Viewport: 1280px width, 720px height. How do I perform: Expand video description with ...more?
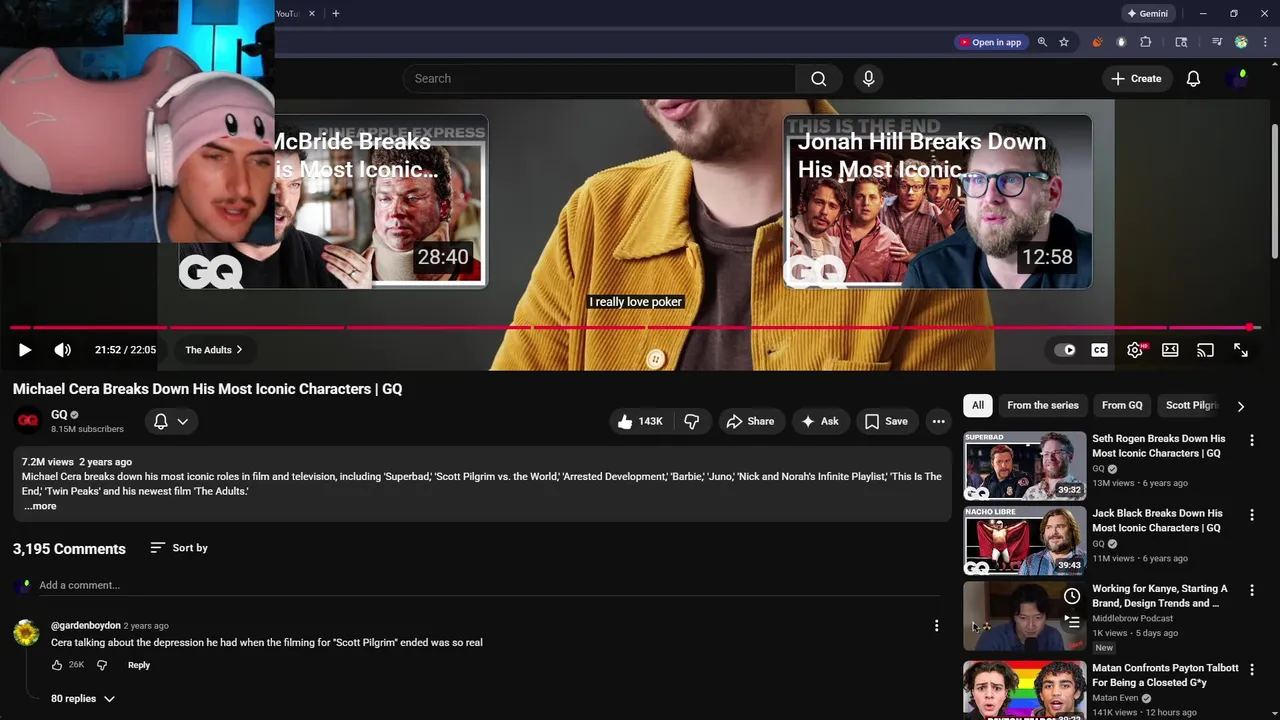pos(40,506)
